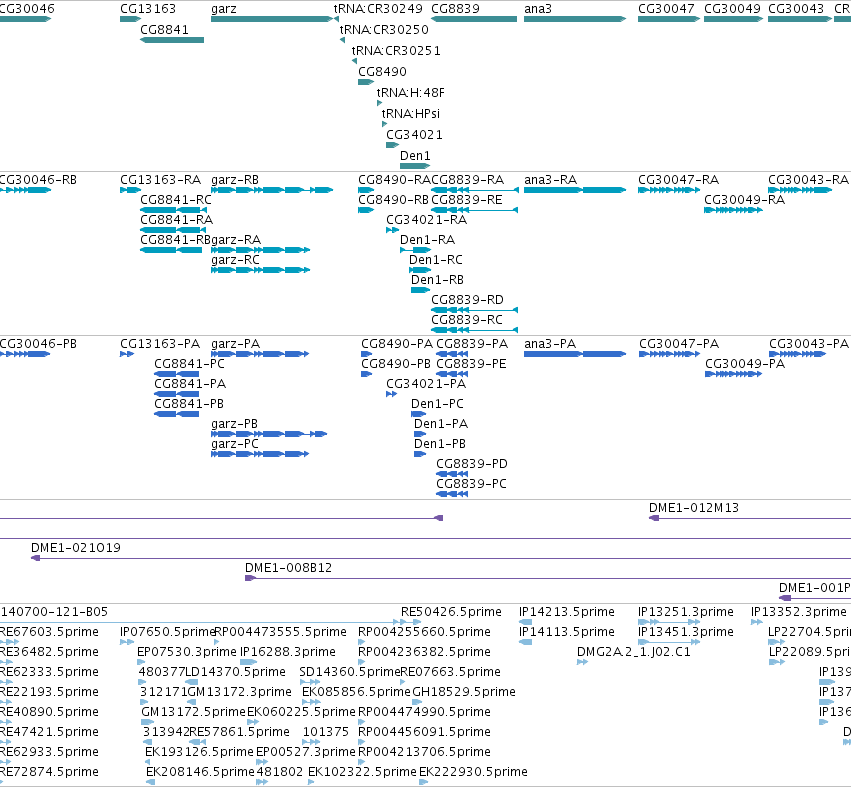This screenshot has width=851, height=787.
Task: Select the CG8841-PB protein label
Action: click(189, 404)
